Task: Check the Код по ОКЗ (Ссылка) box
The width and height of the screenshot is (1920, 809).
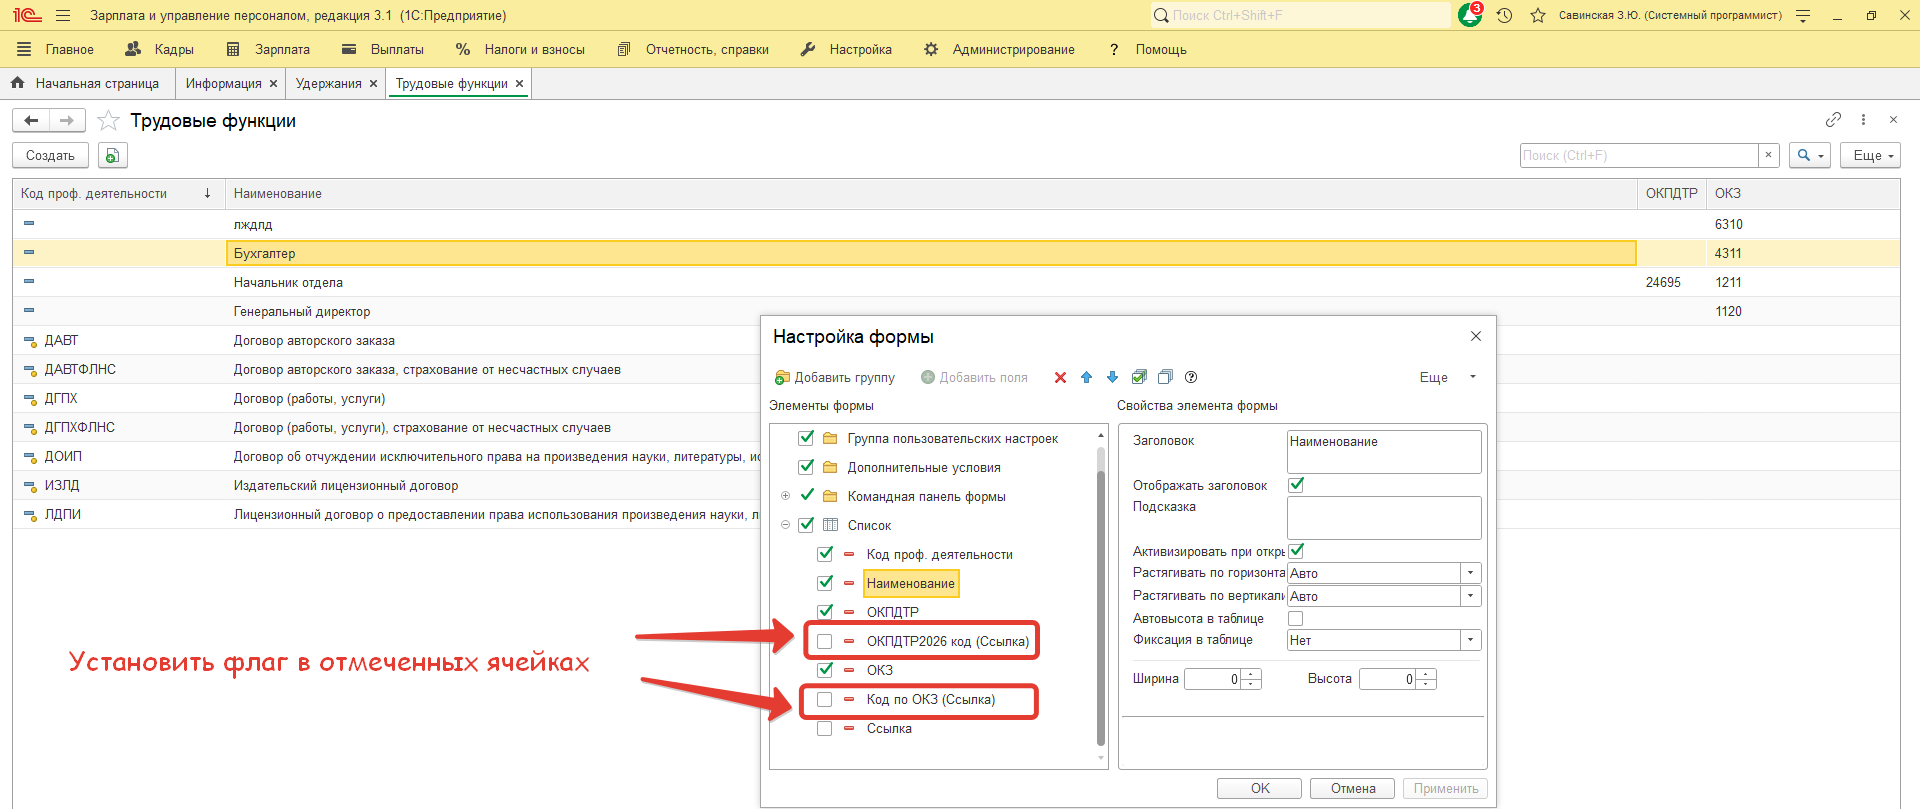Action: point(825,699)
